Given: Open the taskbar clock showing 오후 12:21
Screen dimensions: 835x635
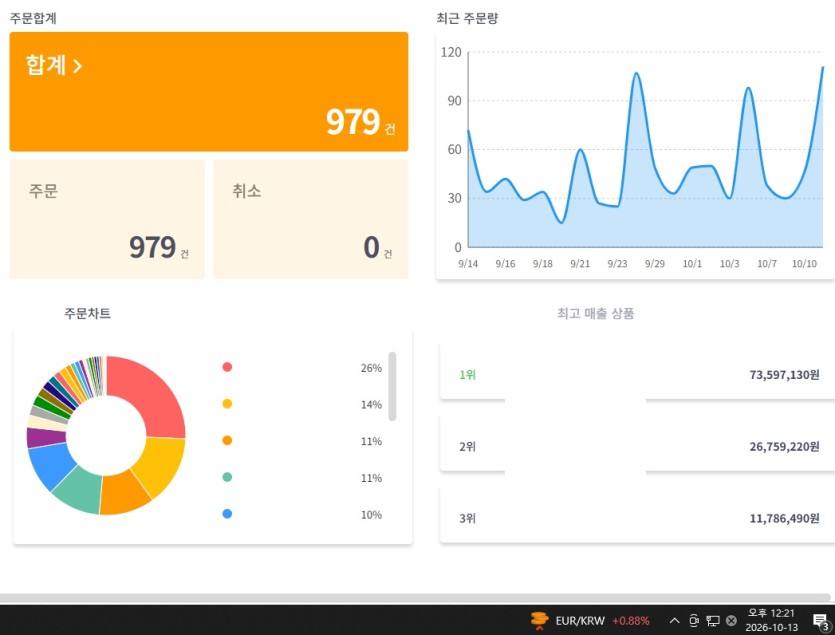Looking at the screenshot, I should 771,620.
